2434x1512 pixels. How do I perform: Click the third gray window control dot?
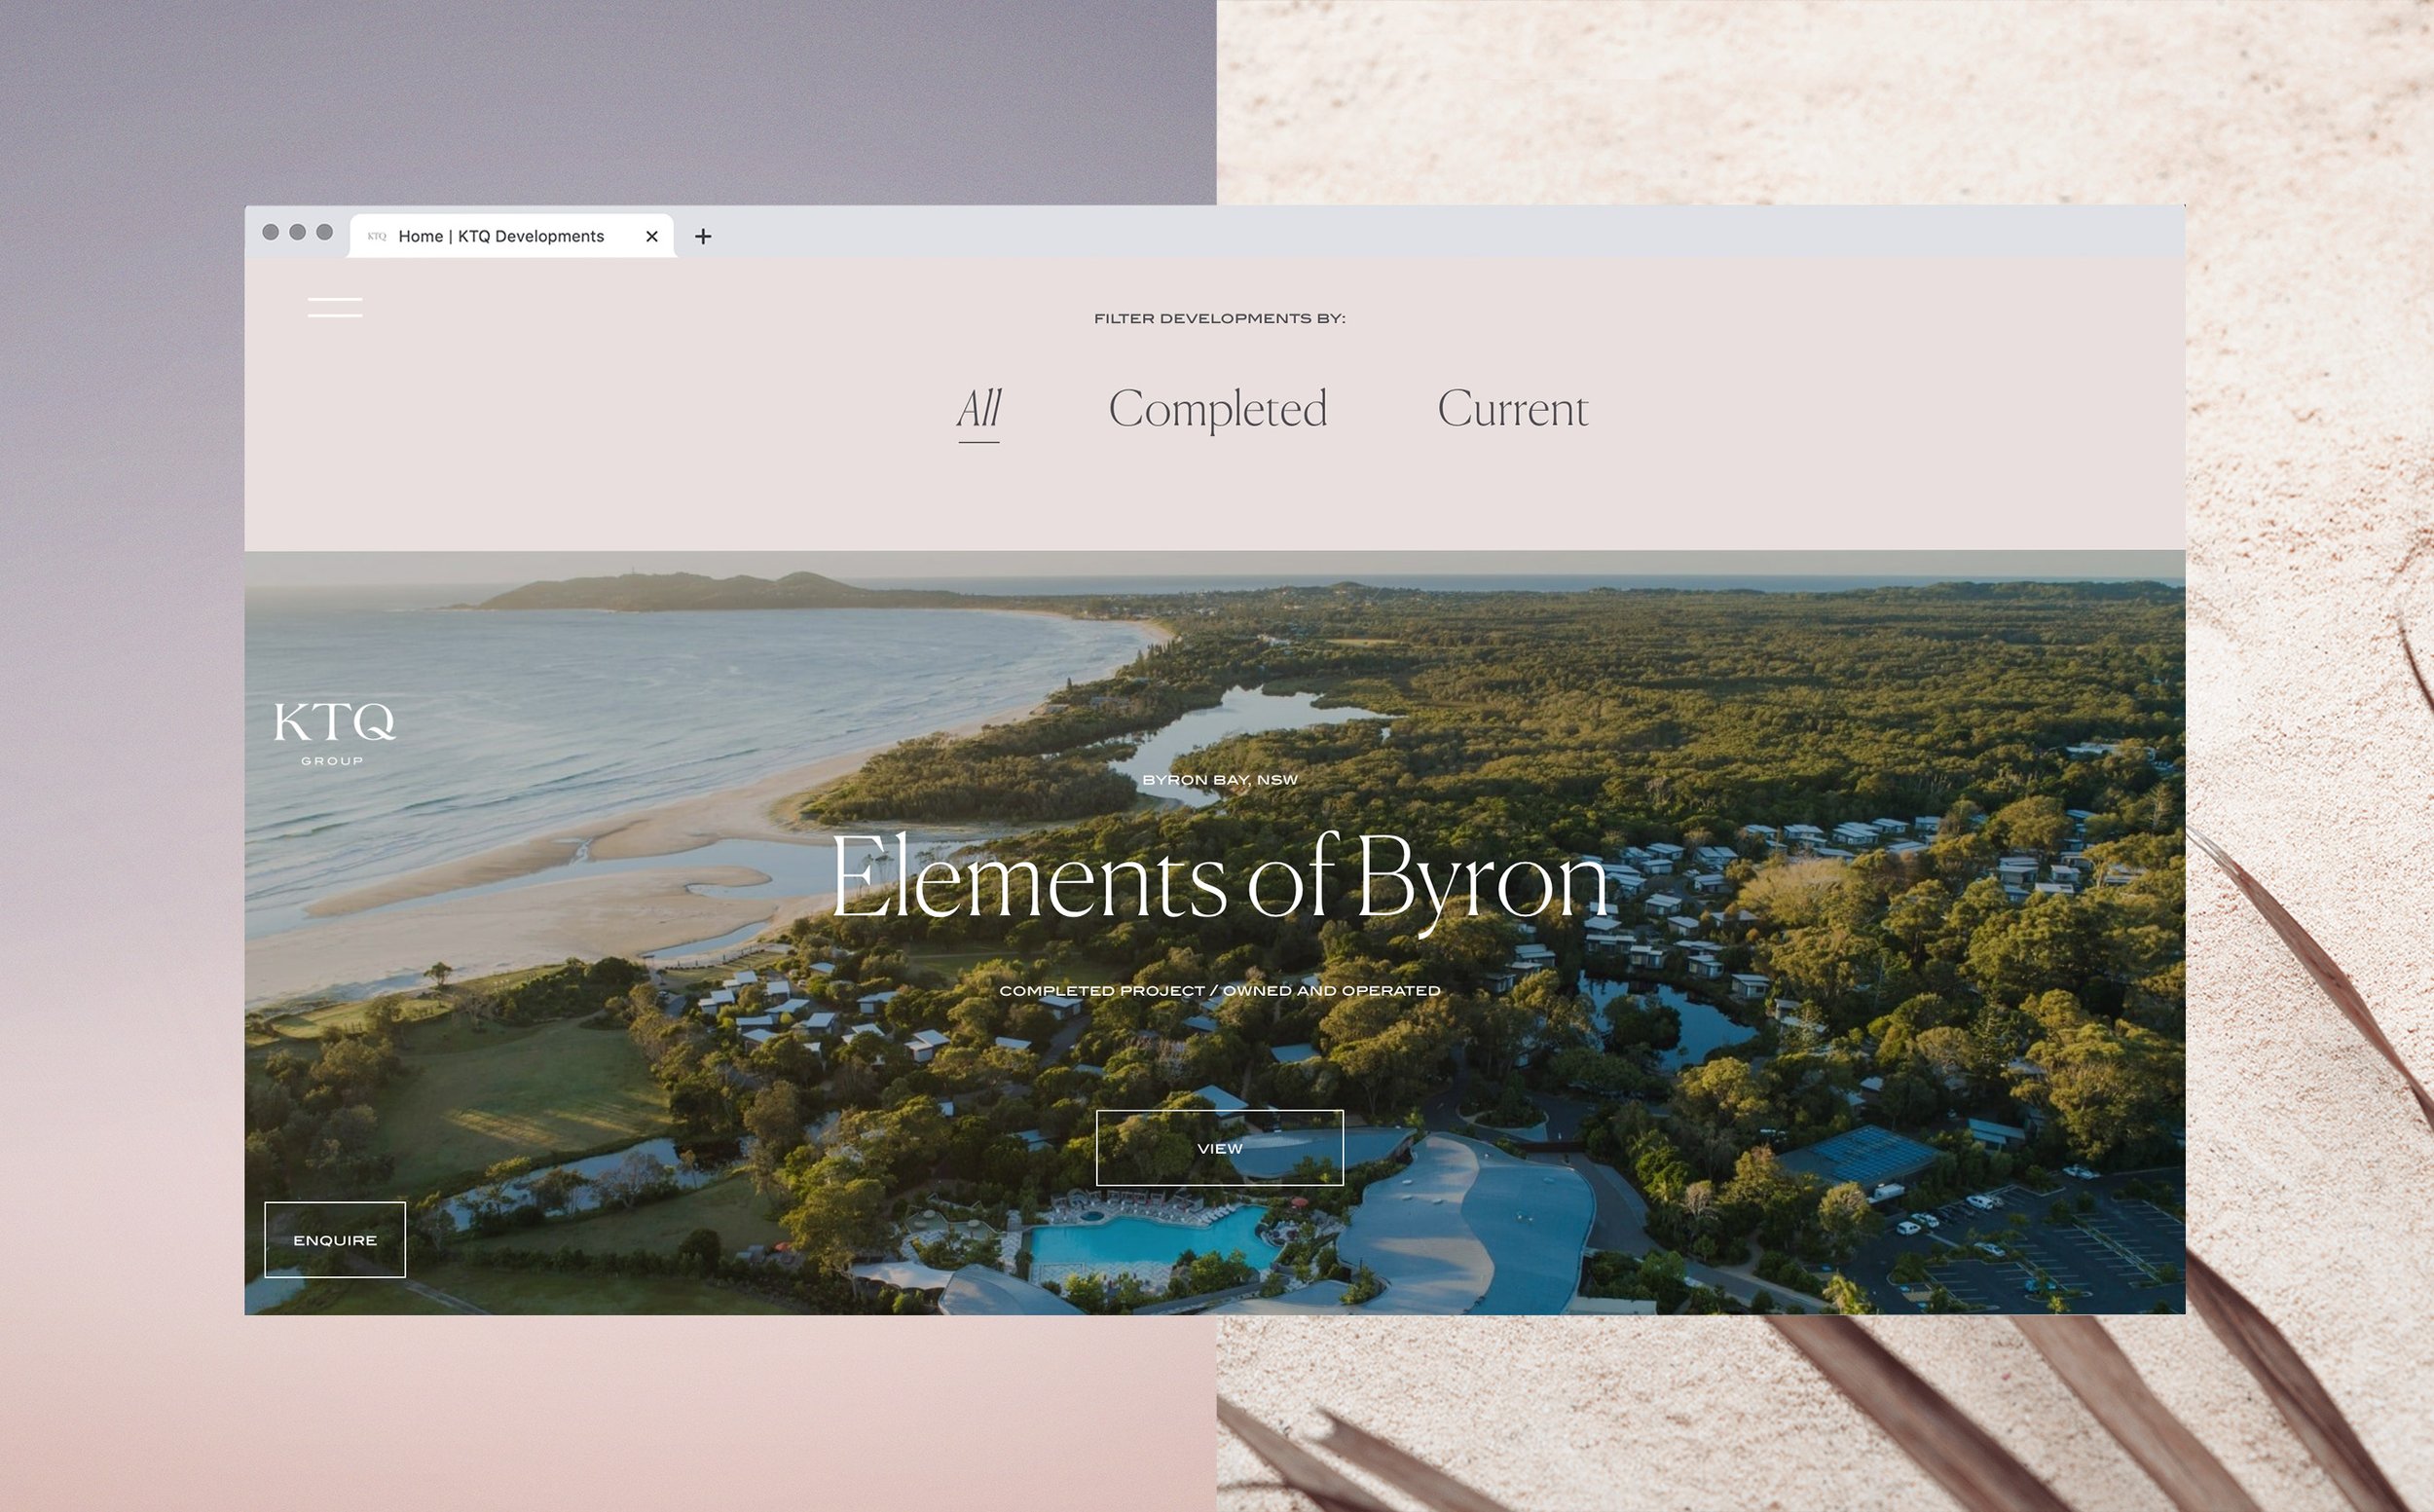324,232
